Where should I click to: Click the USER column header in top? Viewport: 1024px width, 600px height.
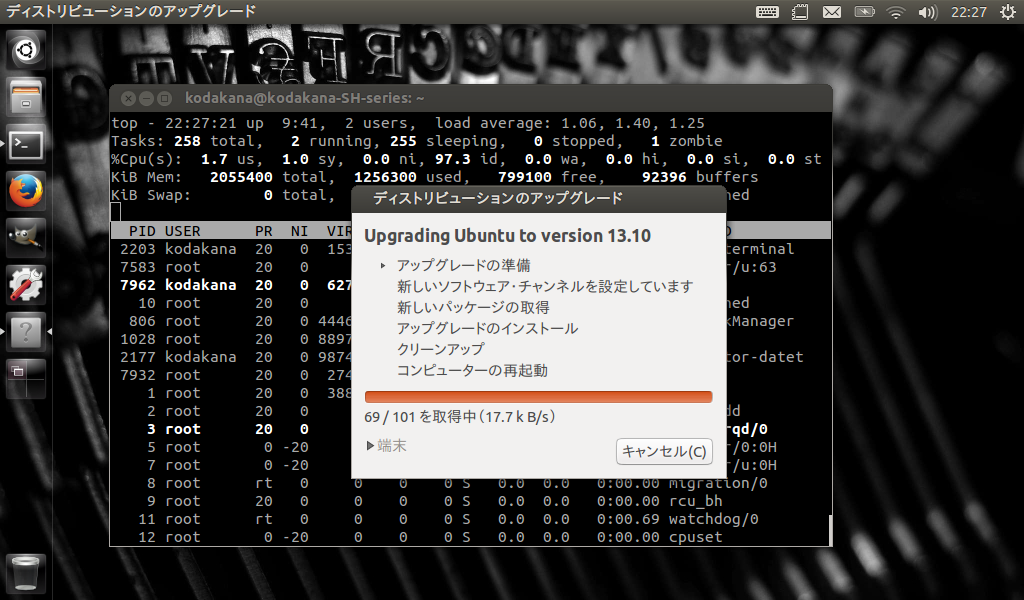tap(182, 231)
